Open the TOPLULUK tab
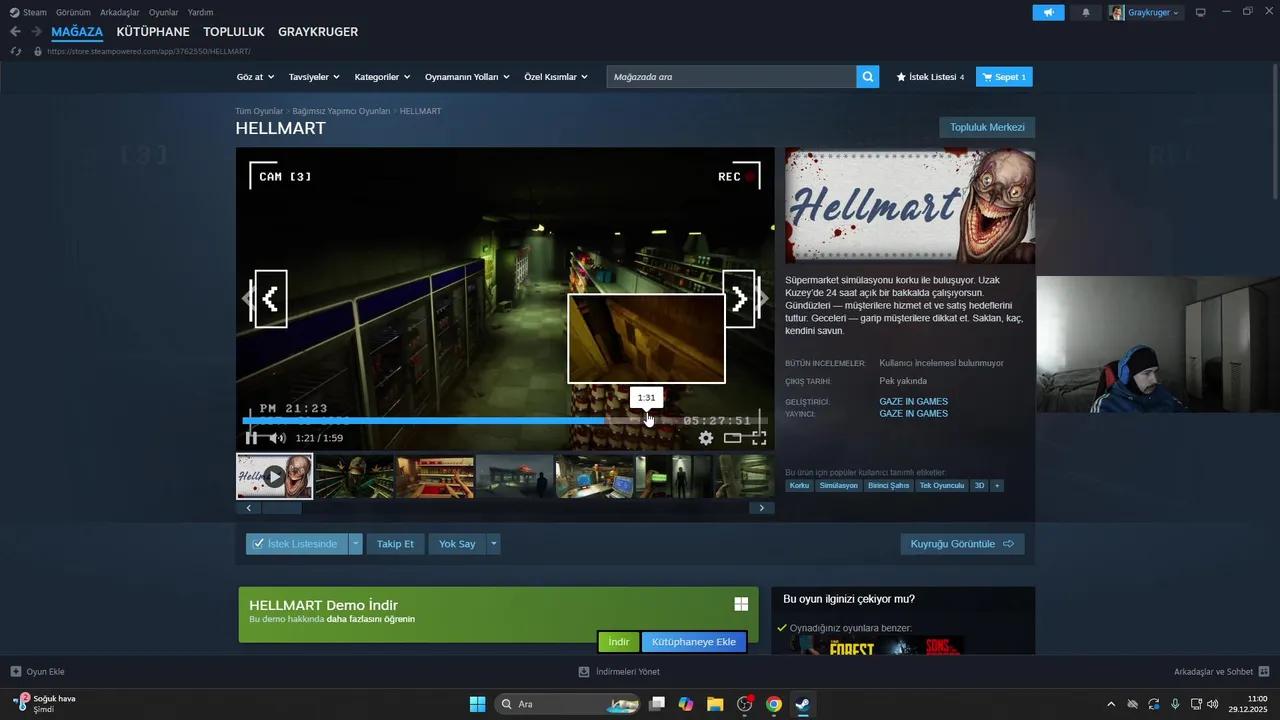1280x720 pixels. (x=234, y=32)
